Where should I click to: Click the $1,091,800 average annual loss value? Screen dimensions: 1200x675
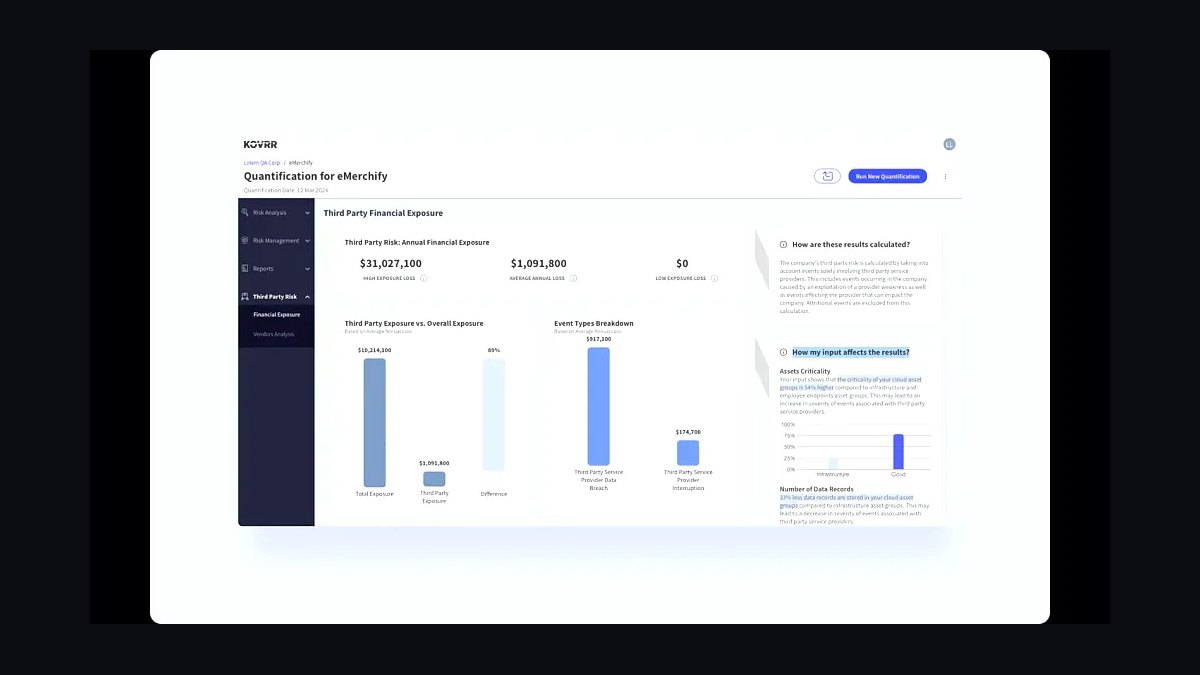(x=538, y=264)
